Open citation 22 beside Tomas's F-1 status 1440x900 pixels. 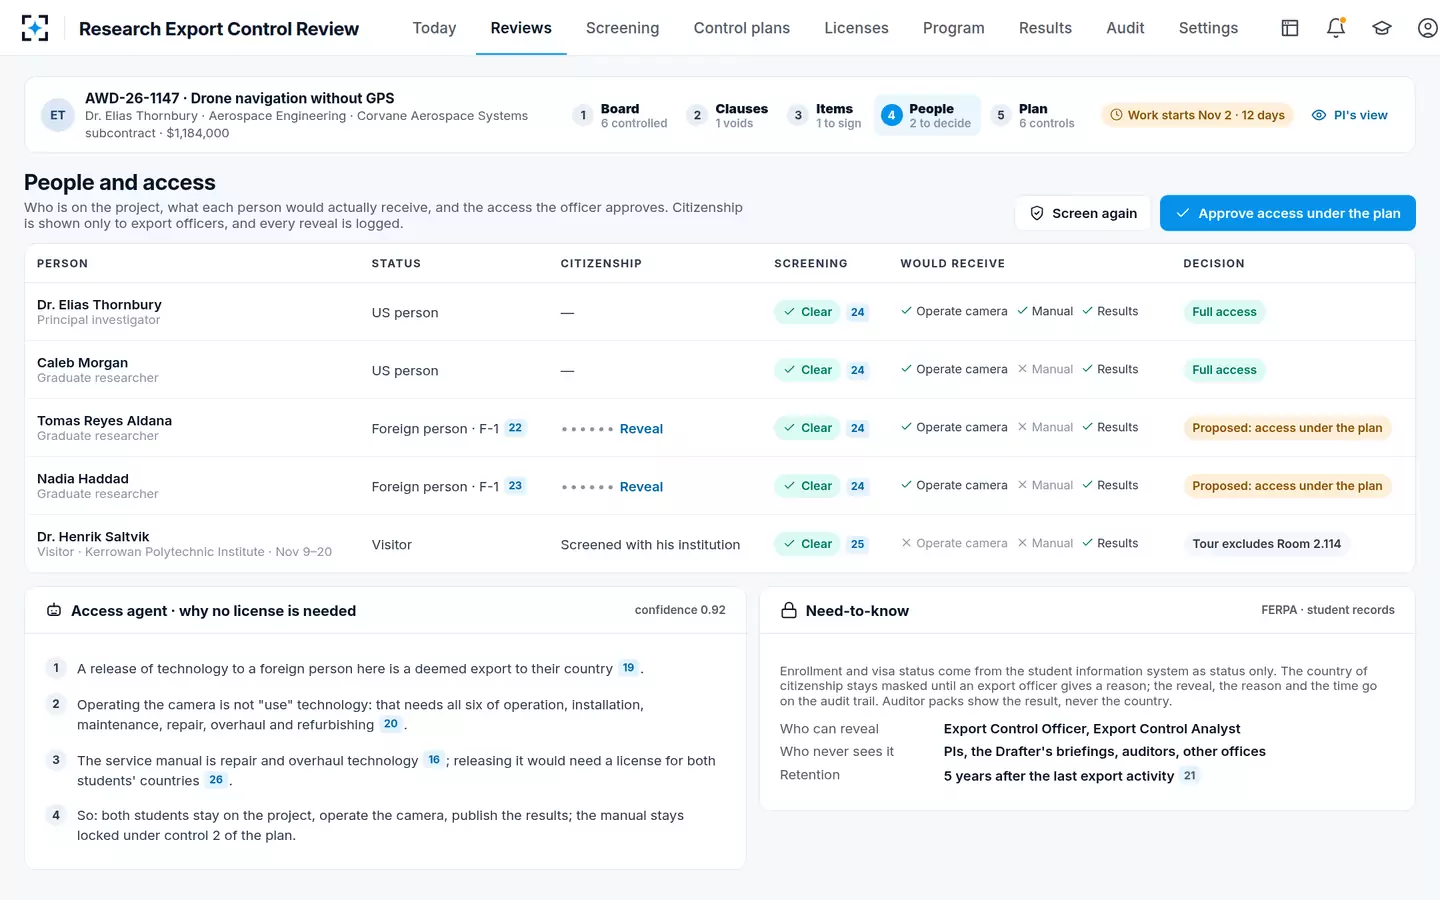click(x=515, y=428)
